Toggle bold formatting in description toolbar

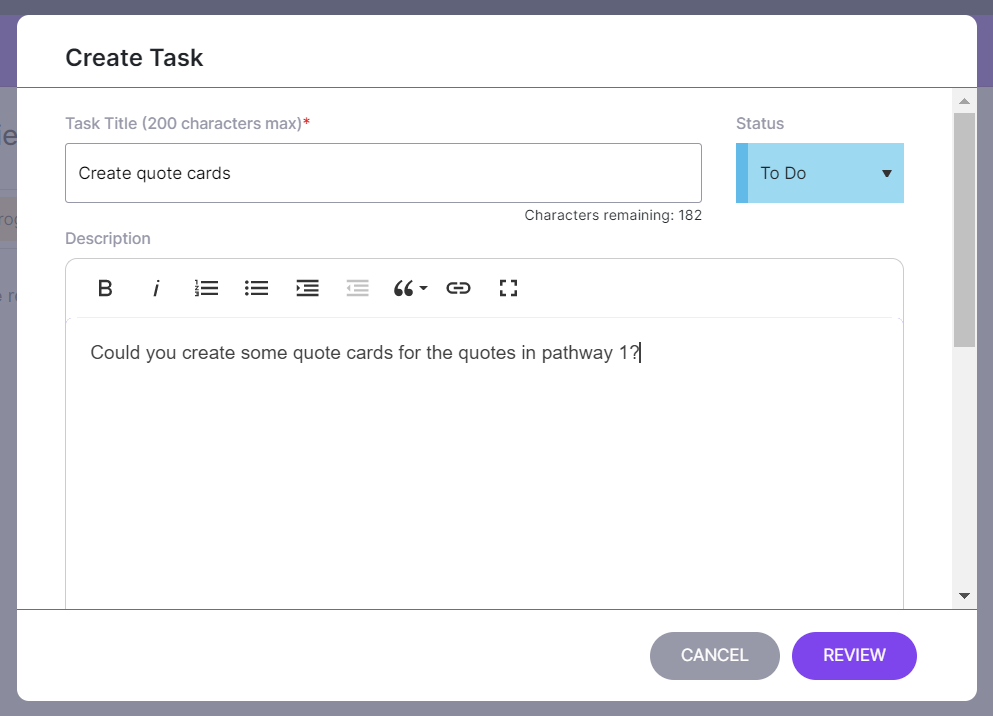point(105,289)
